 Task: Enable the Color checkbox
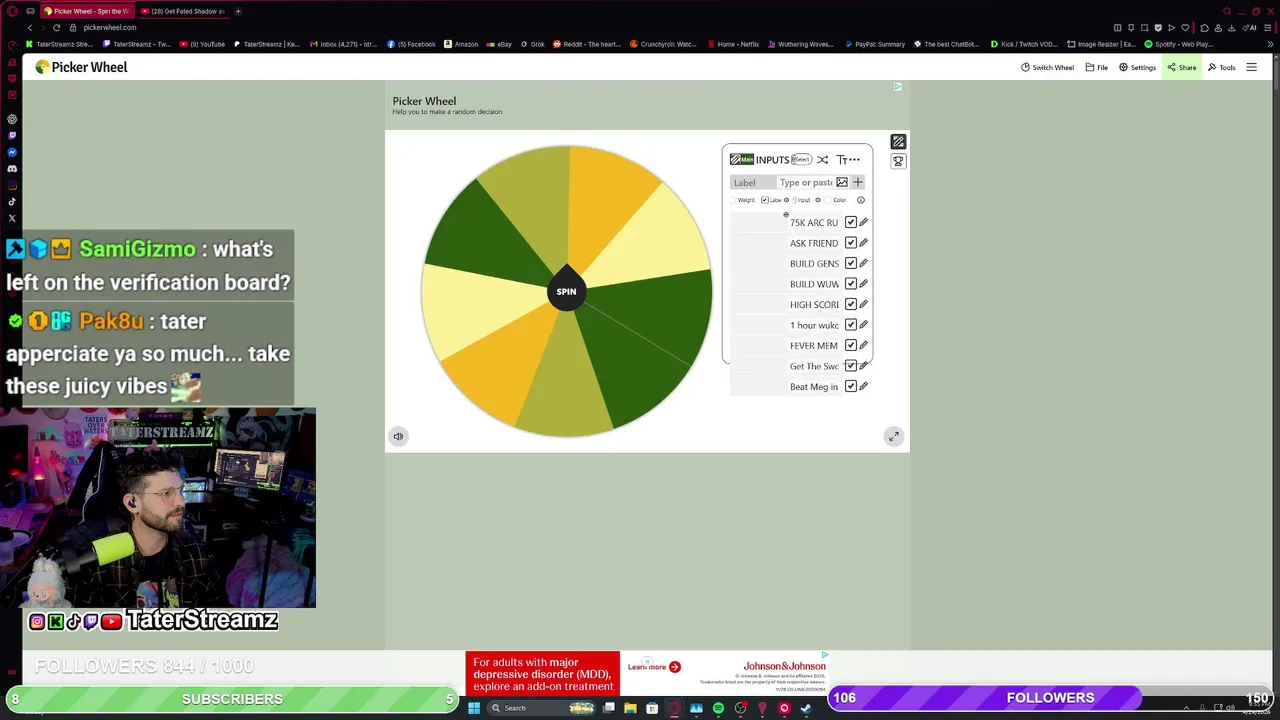(x=828, y=200)
